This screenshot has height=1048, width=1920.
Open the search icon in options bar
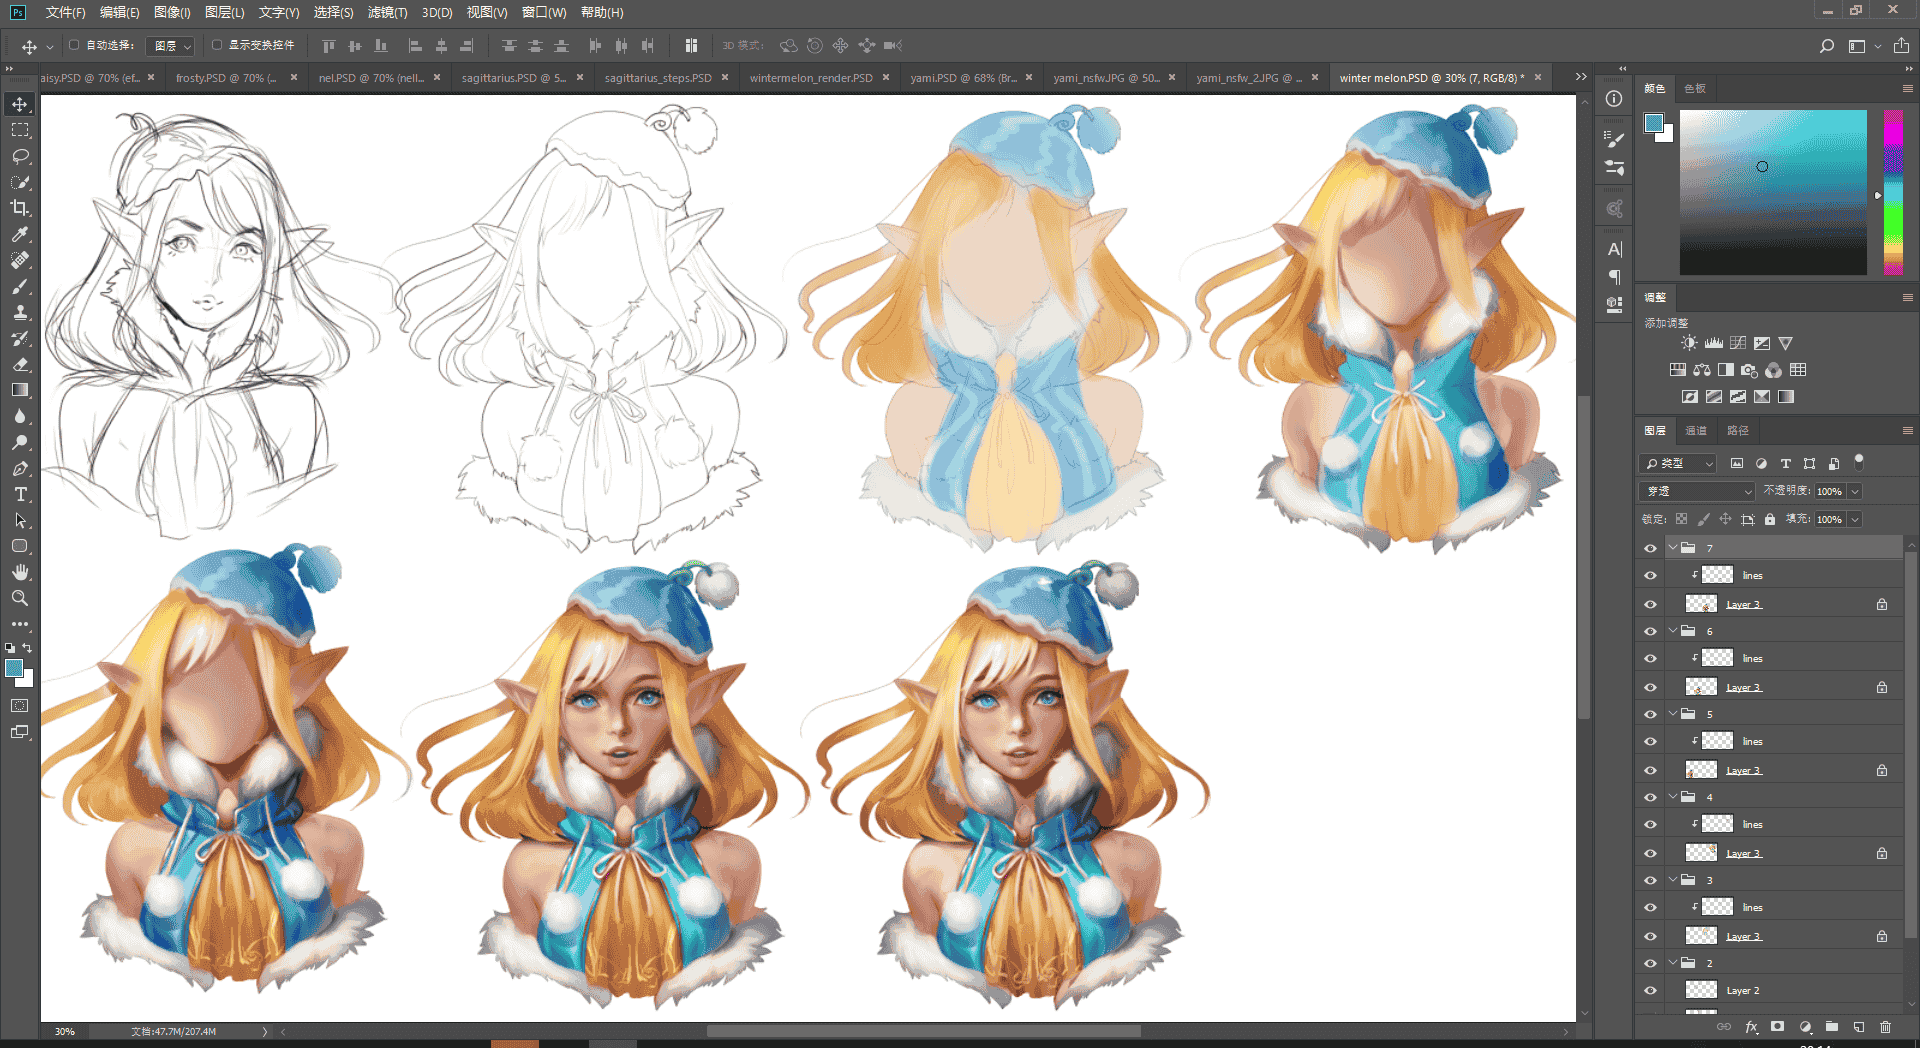pyautogui.click(x=1827, y=46)
